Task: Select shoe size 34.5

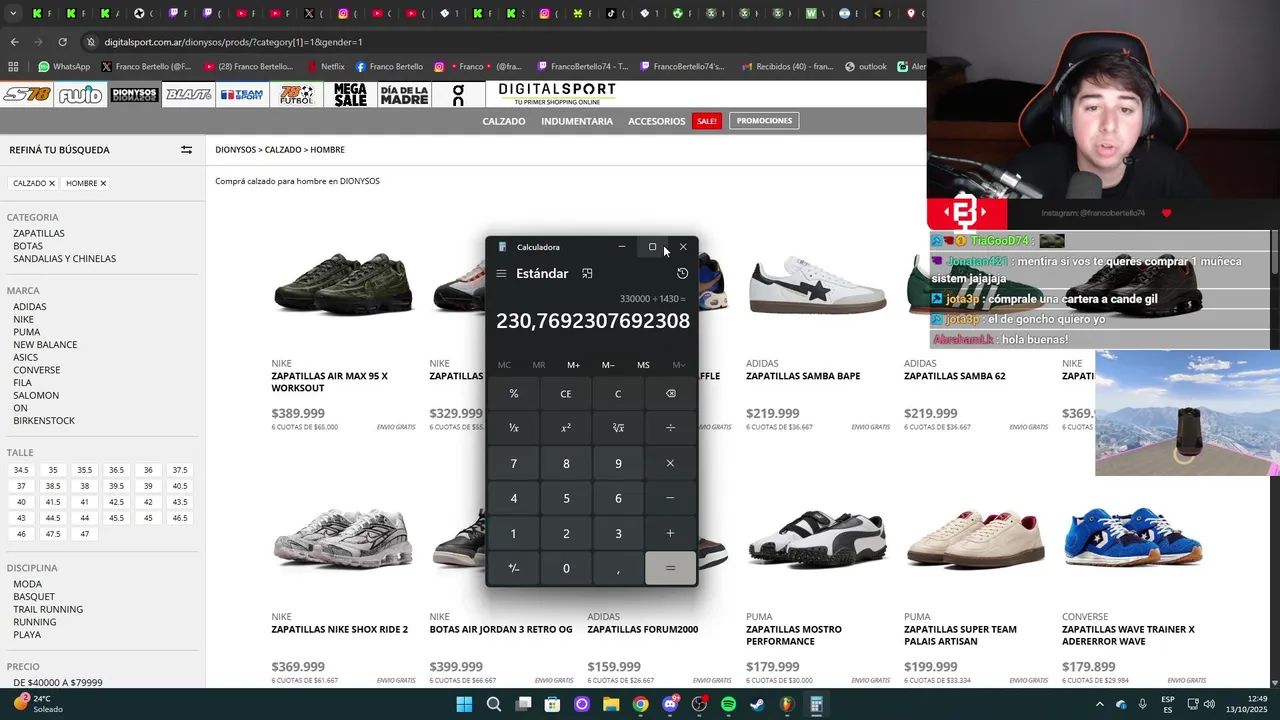Action: (21, 470)
